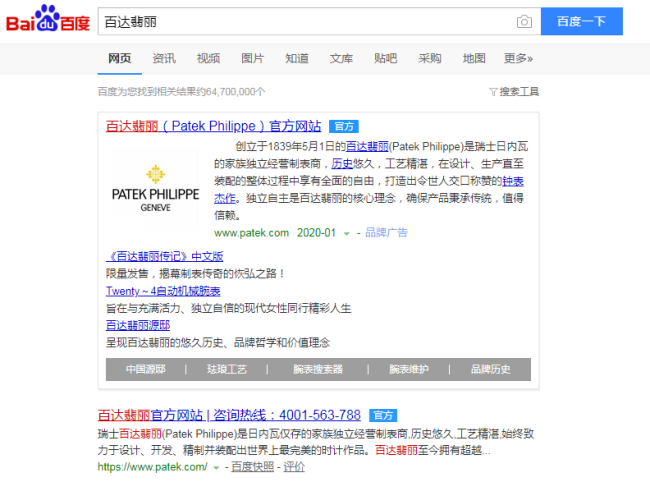Click https://www.patek.com/ green URL
650x482 pixels.
[153, 467]
